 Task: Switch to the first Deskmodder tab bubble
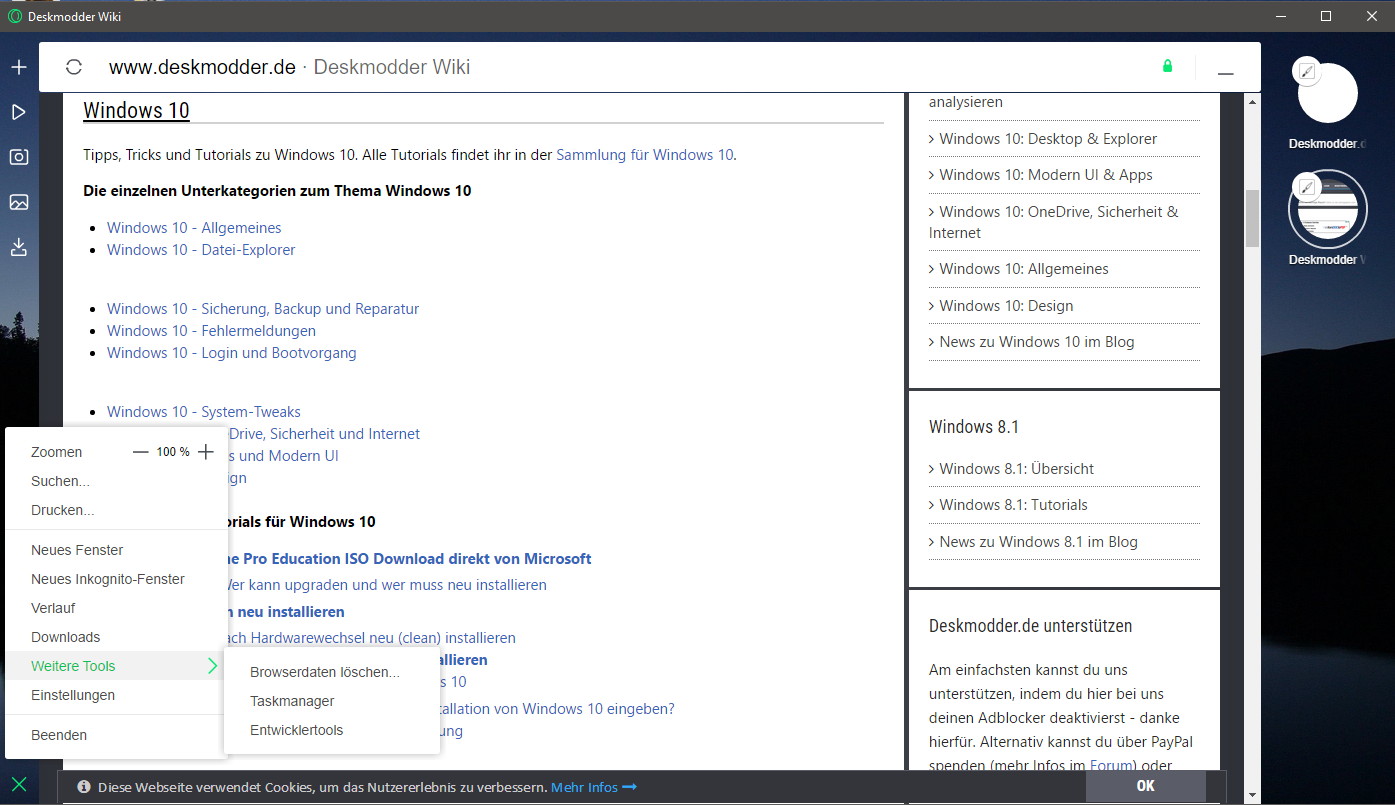pyautogui.click(x=1327, y=94)
